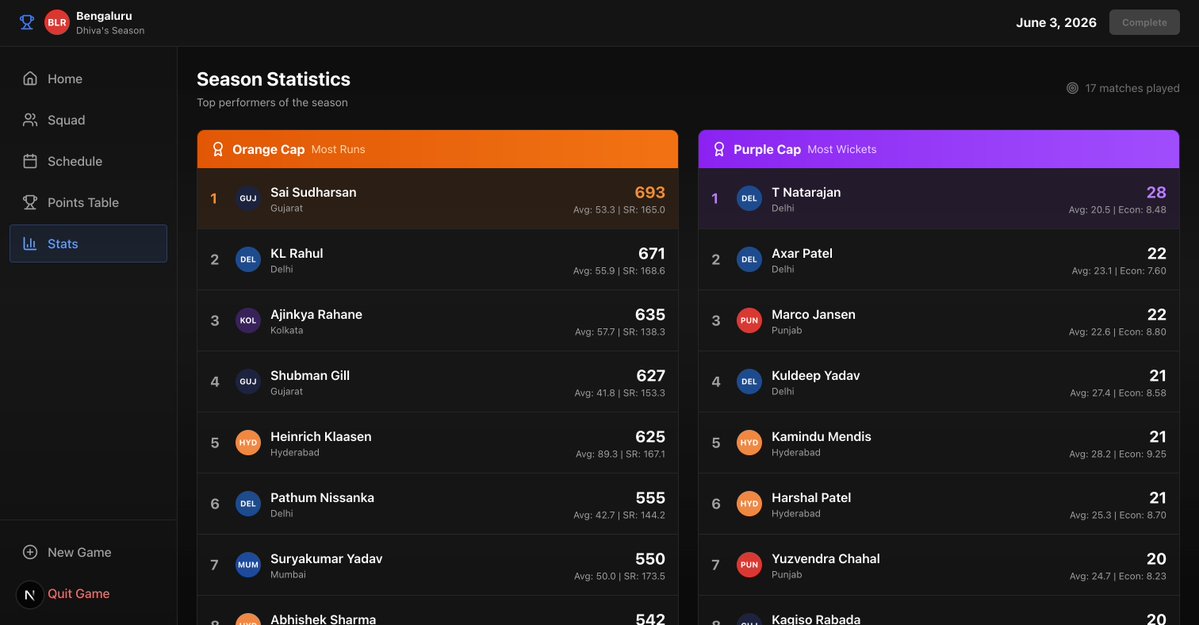
Task: Select player name Heinrich Klaasen
Action: pyautogui.click(x=320, y=437)
